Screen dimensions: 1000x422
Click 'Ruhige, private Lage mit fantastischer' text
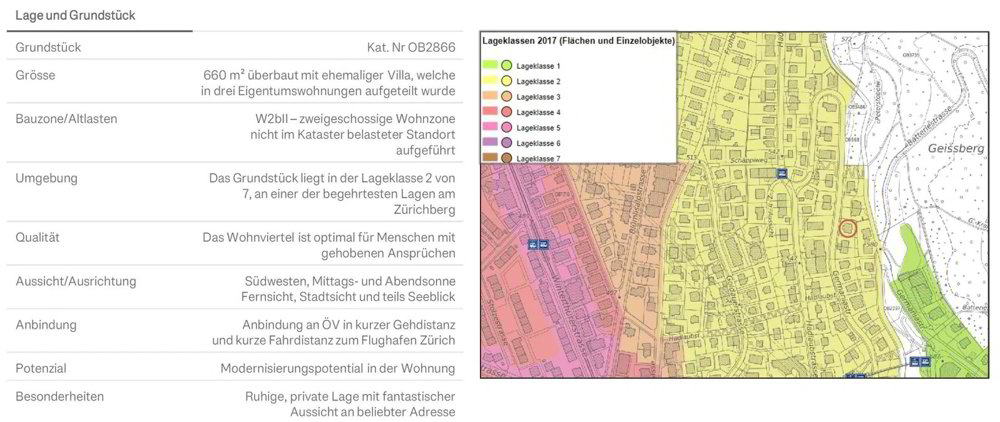point(350,396)
